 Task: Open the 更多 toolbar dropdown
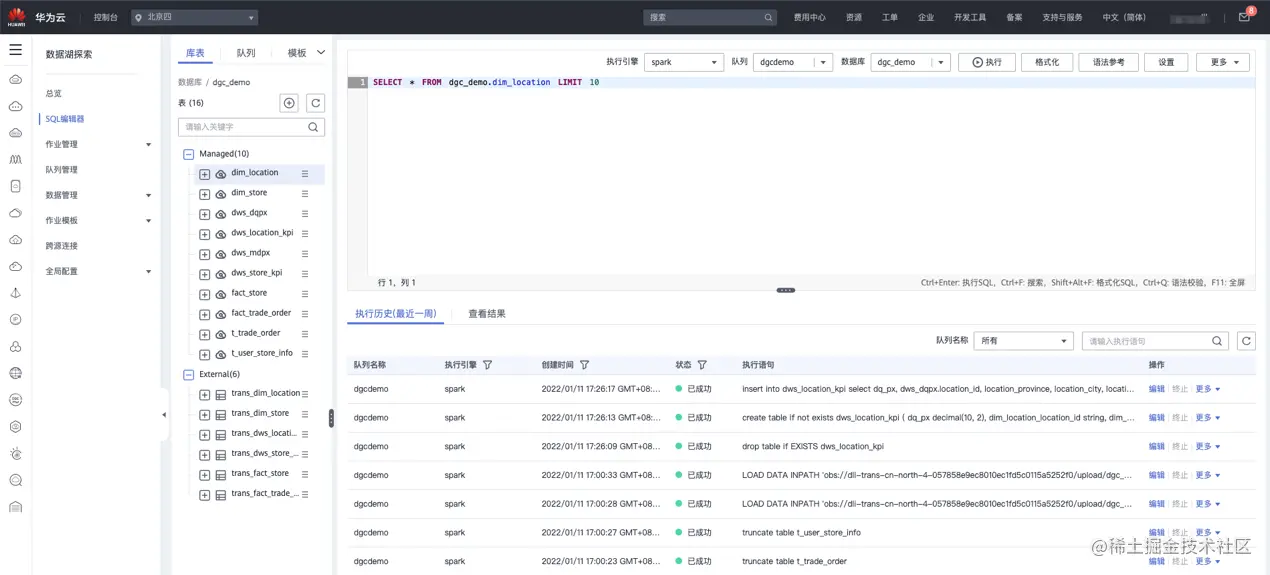click(1223, 62)
